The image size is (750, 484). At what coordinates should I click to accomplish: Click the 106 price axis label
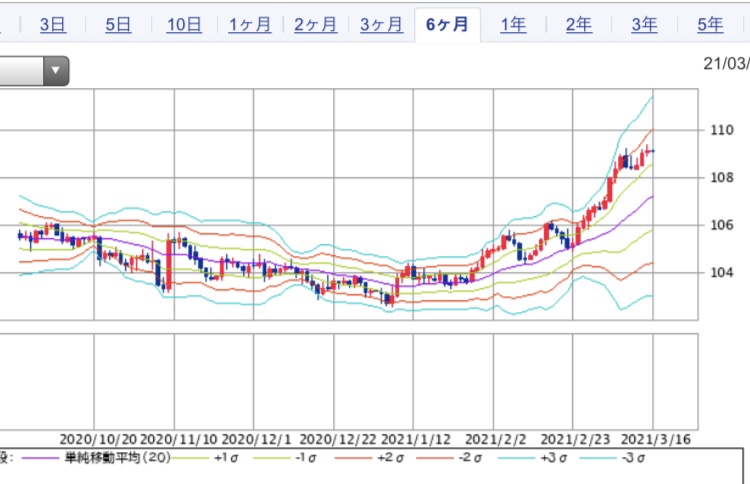(722, 225)
